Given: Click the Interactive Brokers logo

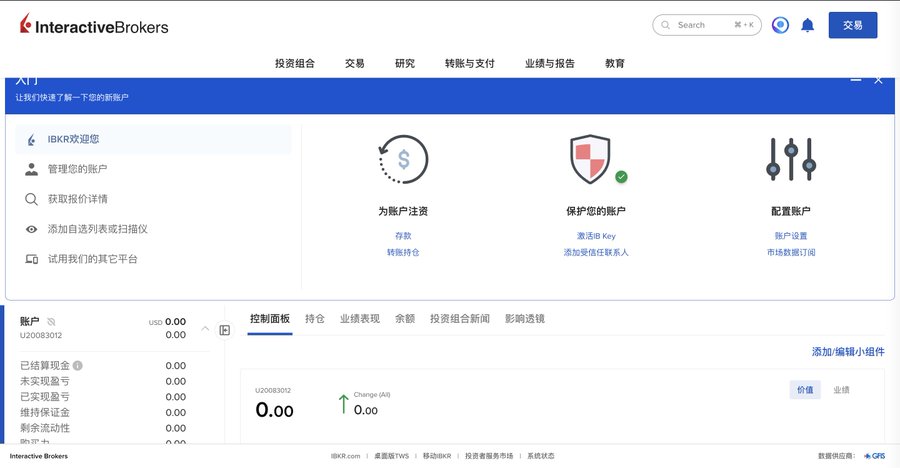Looking at the screenshot, I should point(94,25).
